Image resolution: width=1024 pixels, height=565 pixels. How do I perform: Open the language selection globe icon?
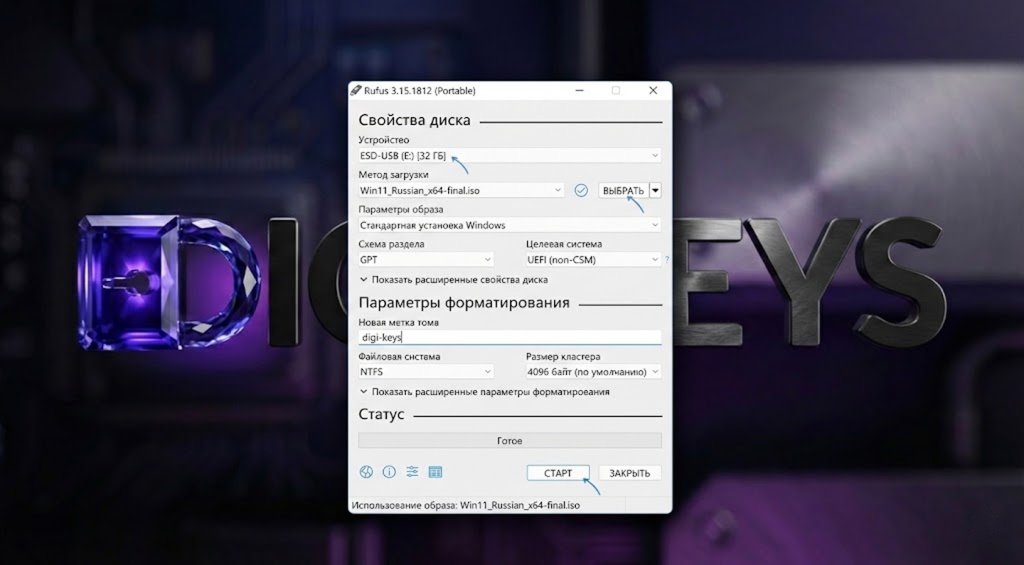[x=366, y=472]
